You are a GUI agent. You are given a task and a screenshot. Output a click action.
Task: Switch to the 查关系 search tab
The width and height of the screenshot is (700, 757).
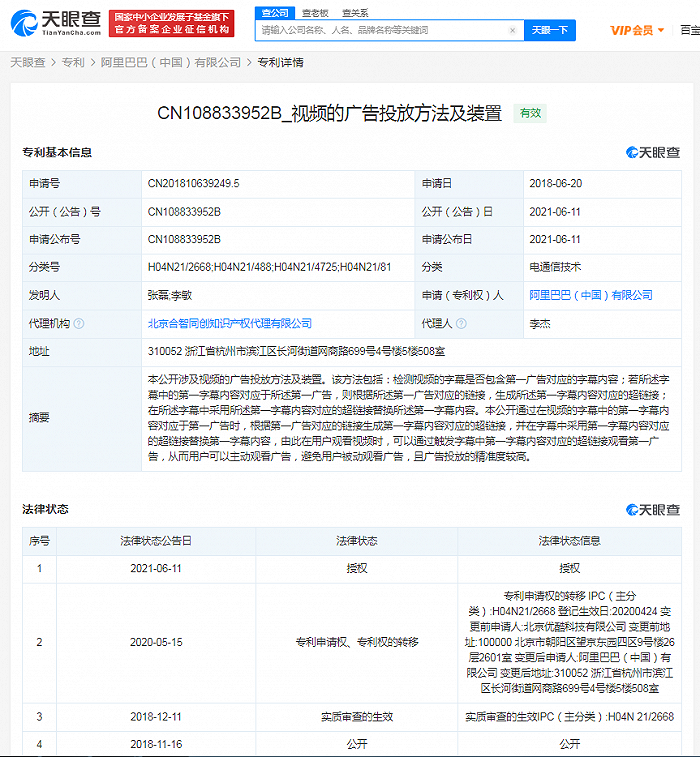(x=355, y=13)
